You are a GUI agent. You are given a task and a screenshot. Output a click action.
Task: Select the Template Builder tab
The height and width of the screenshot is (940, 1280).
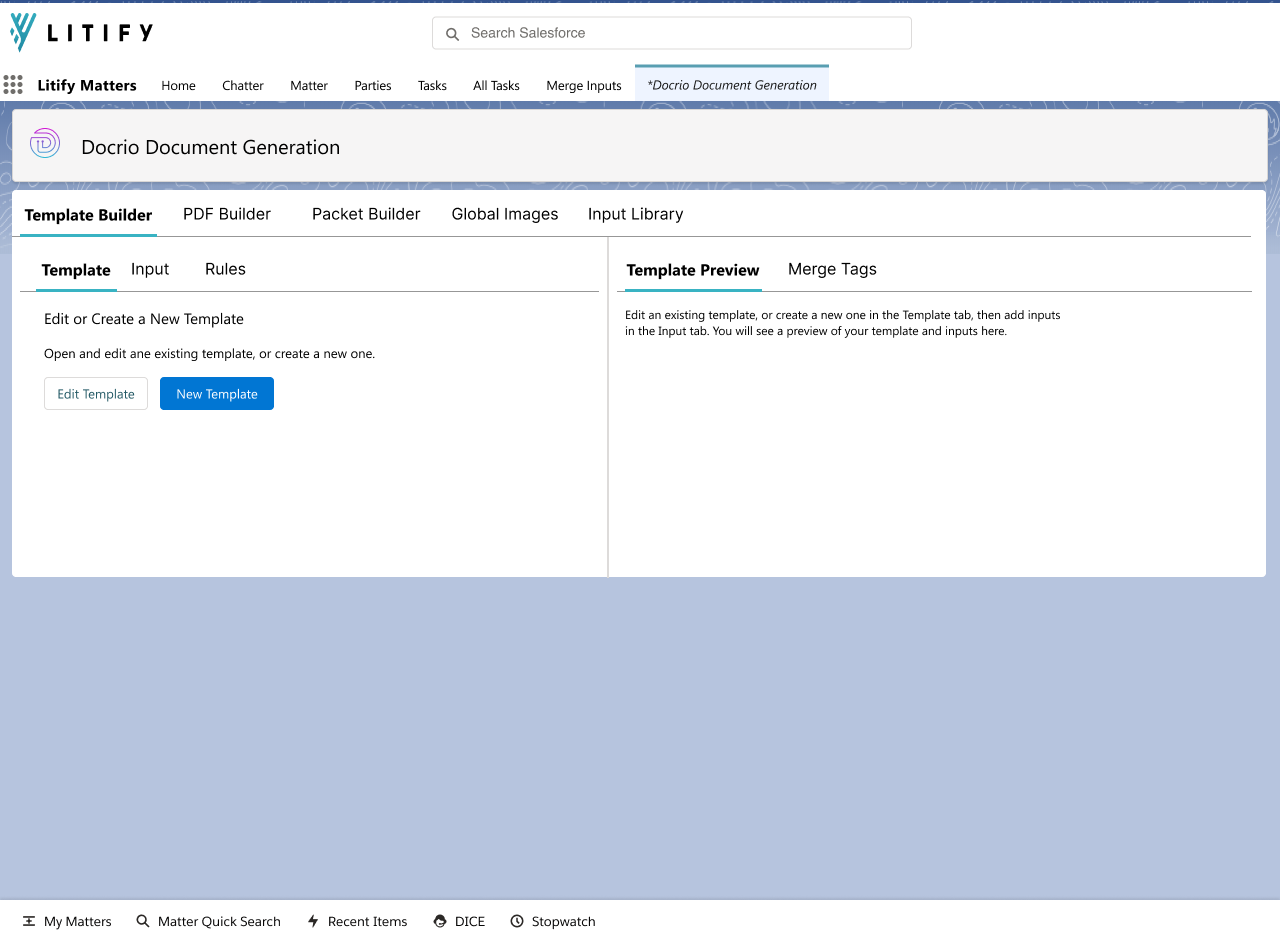click(x=88, y=215)
